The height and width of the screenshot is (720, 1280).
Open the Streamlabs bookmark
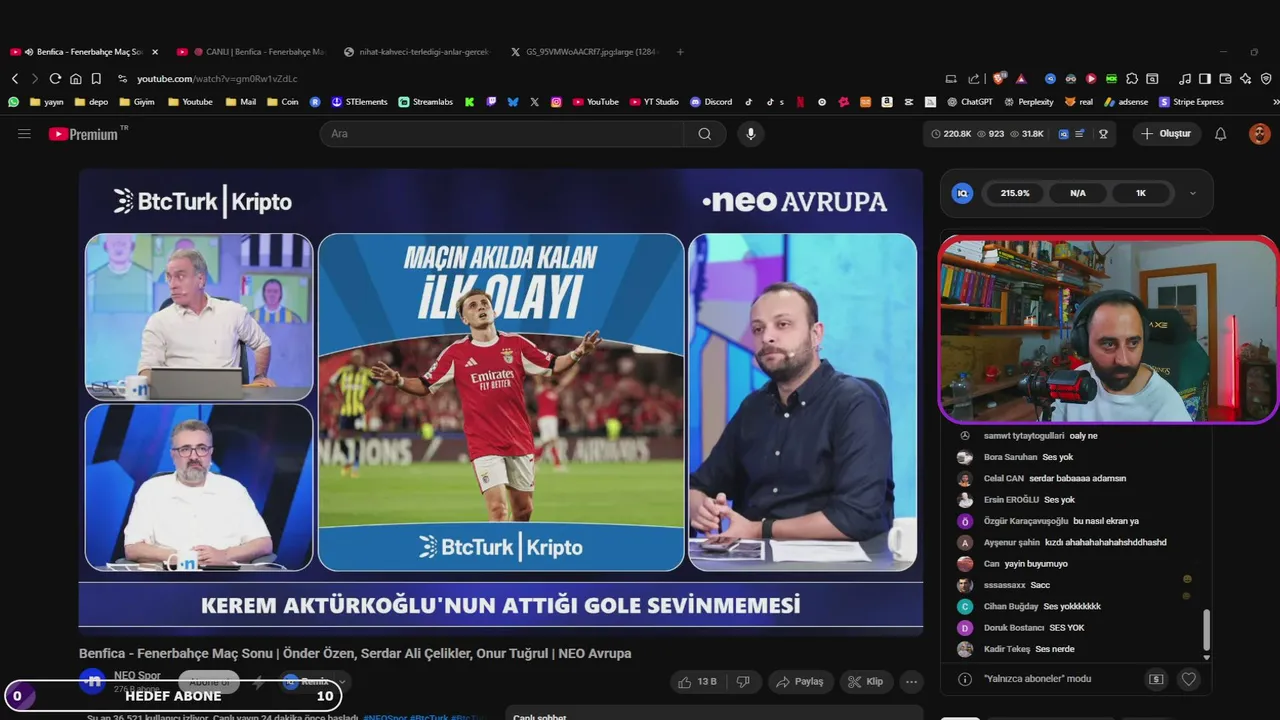coord(426,102)
